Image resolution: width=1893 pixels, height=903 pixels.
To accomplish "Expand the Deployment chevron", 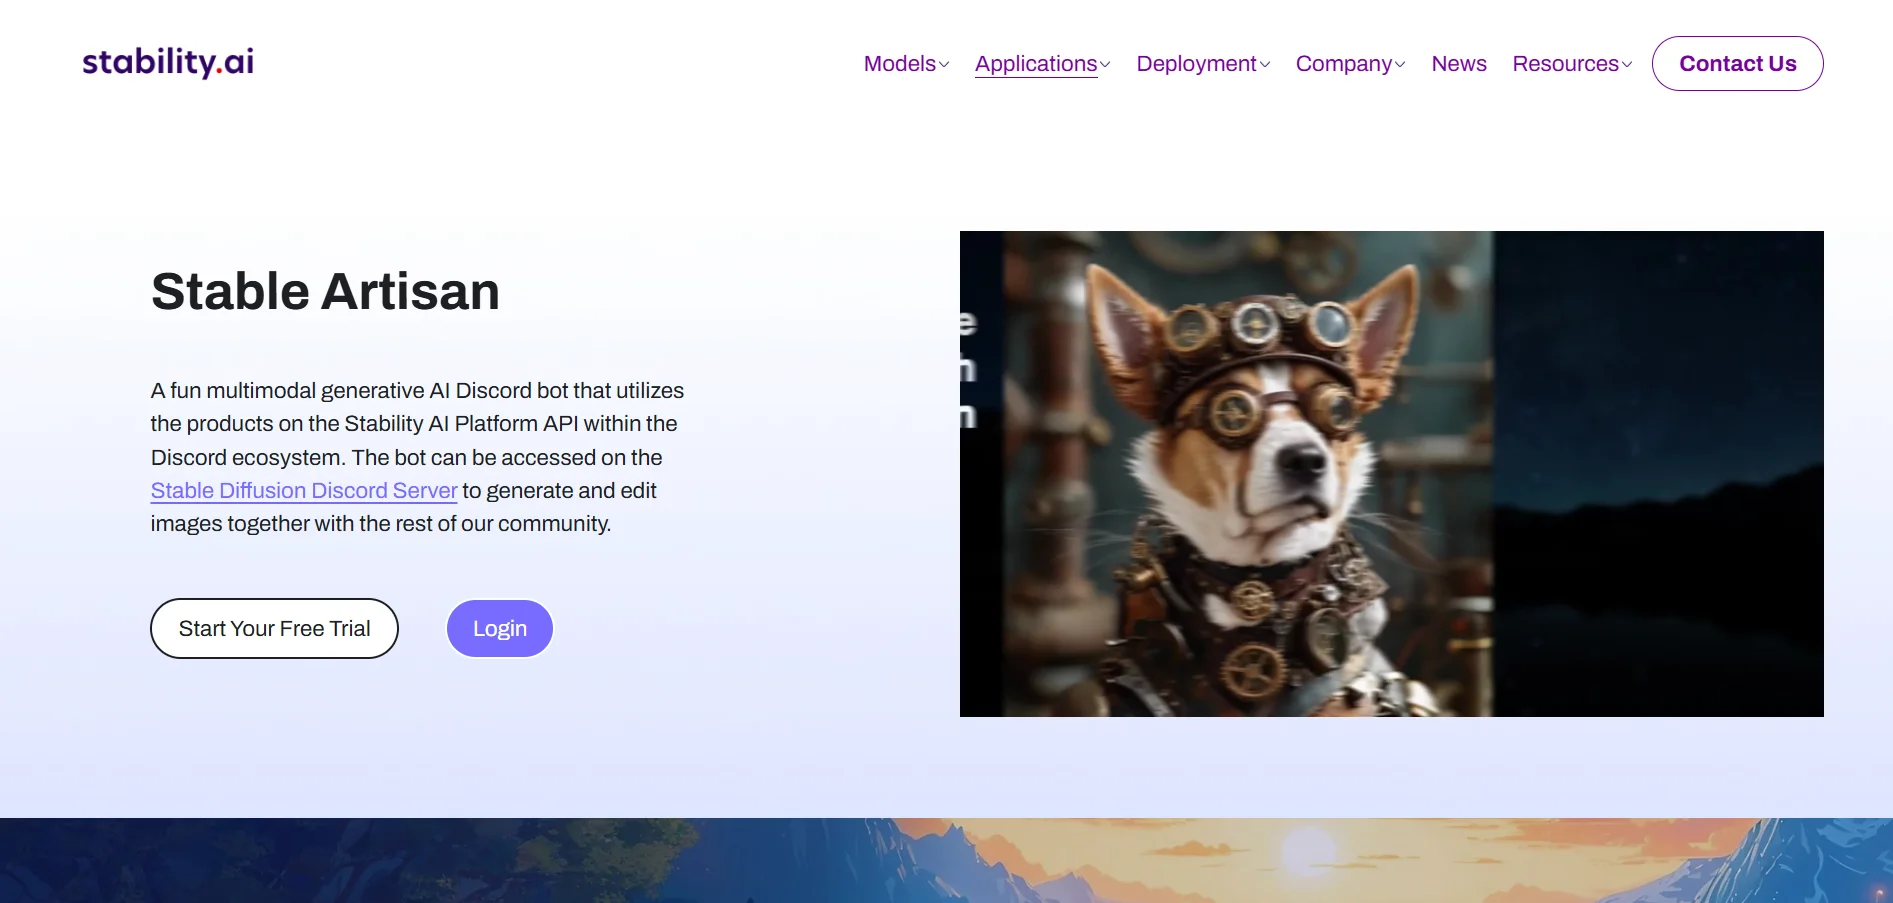I will [x=1265, y=65].
